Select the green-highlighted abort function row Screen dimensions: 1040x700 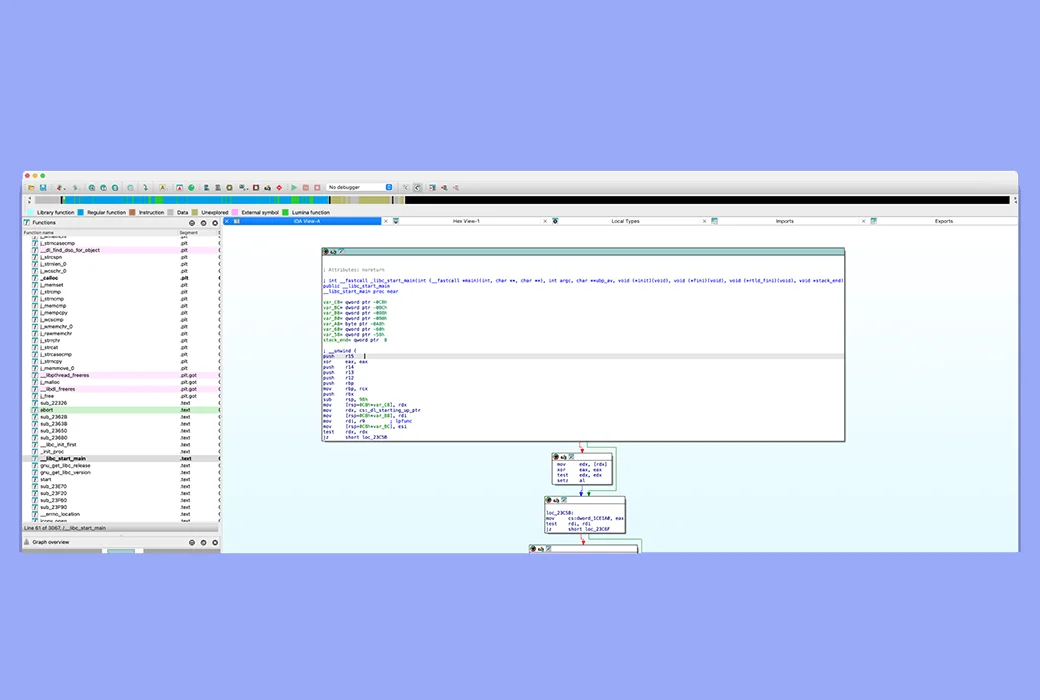point(121,410)
